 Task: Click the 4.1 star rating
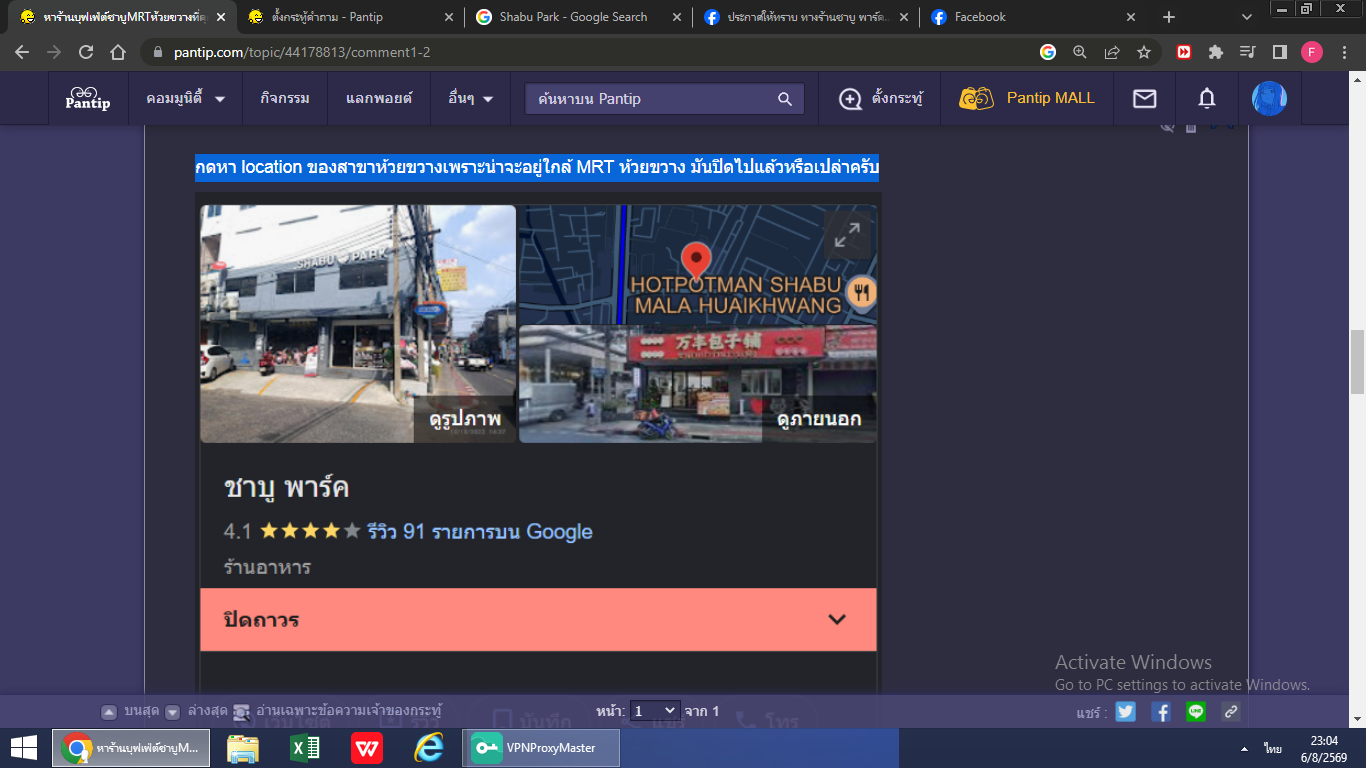click(x=292, y=532)
